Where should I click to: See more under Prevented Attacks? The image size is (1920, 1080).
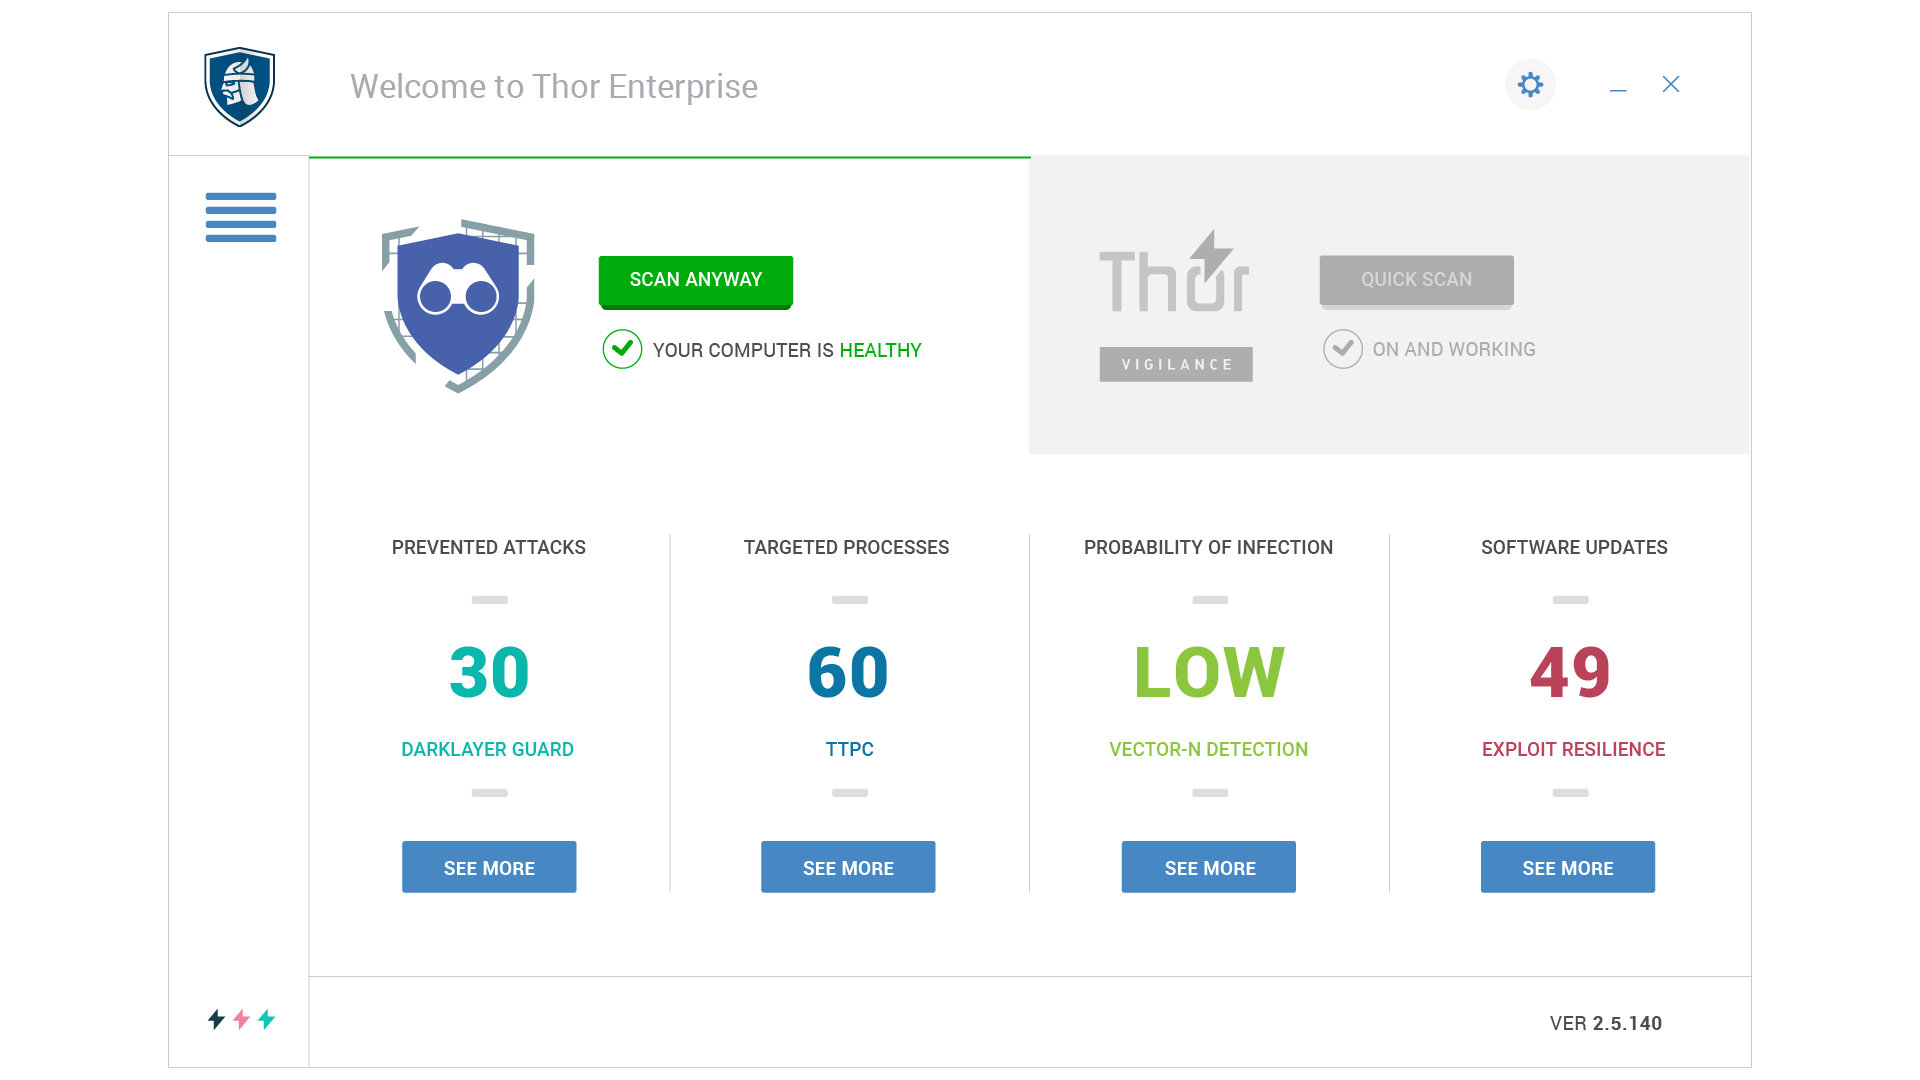(489, 867)
